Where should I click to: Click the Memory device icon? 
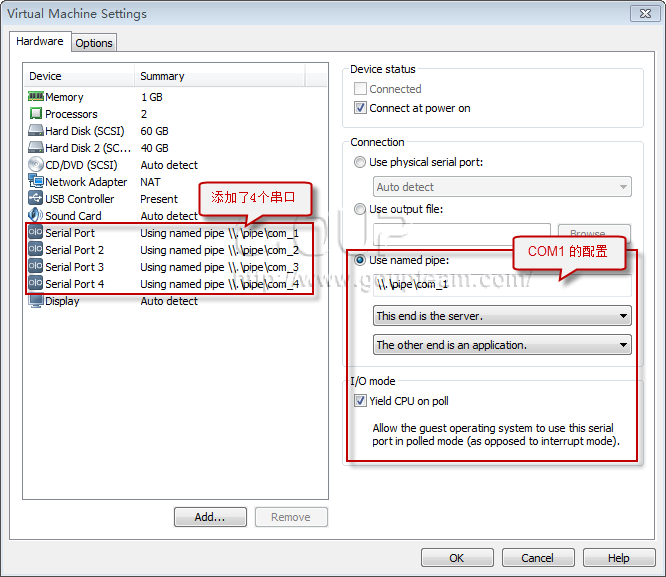[36, 96]
